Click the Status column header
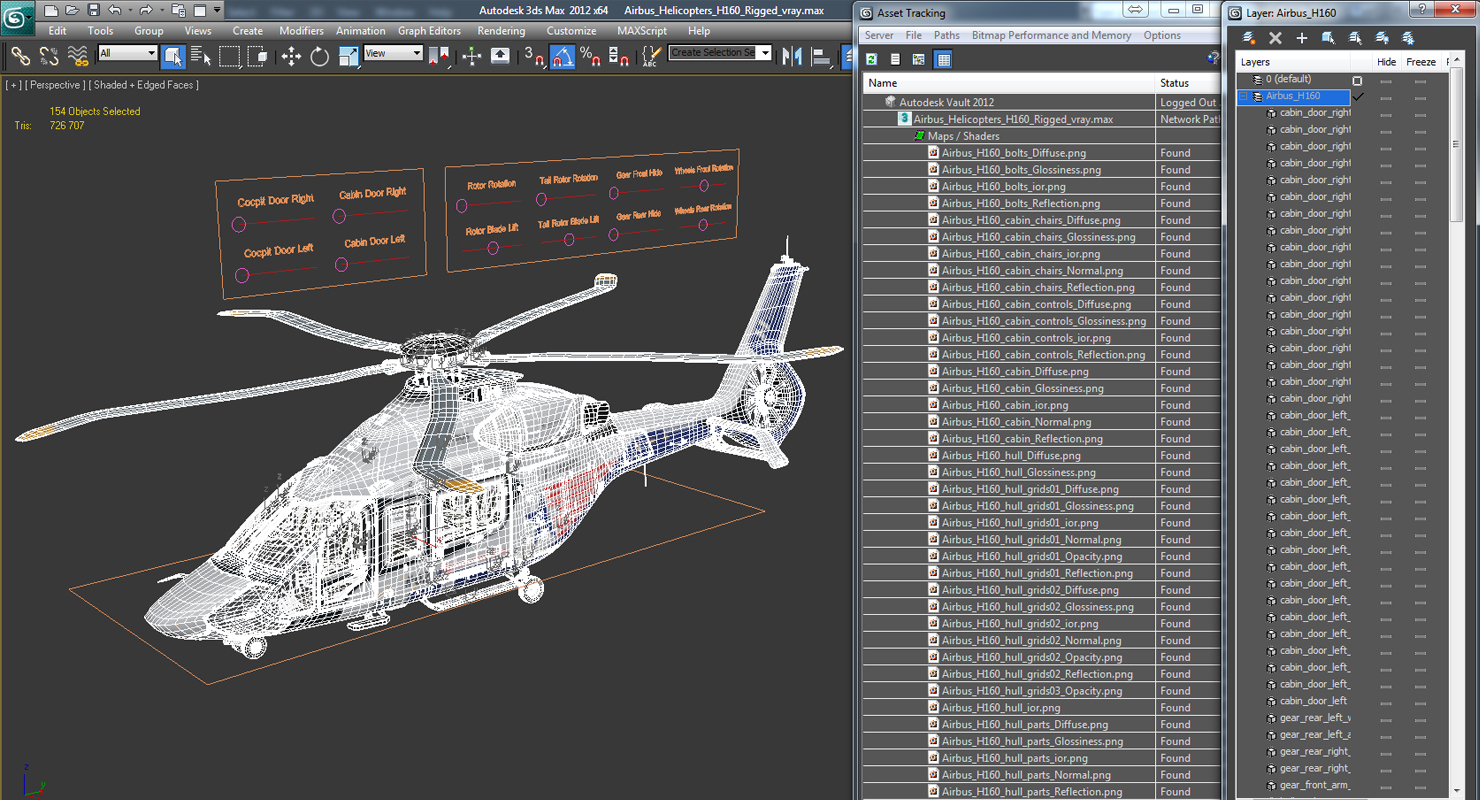The height and width of the screenshot is (800, 1480). 1187,83
